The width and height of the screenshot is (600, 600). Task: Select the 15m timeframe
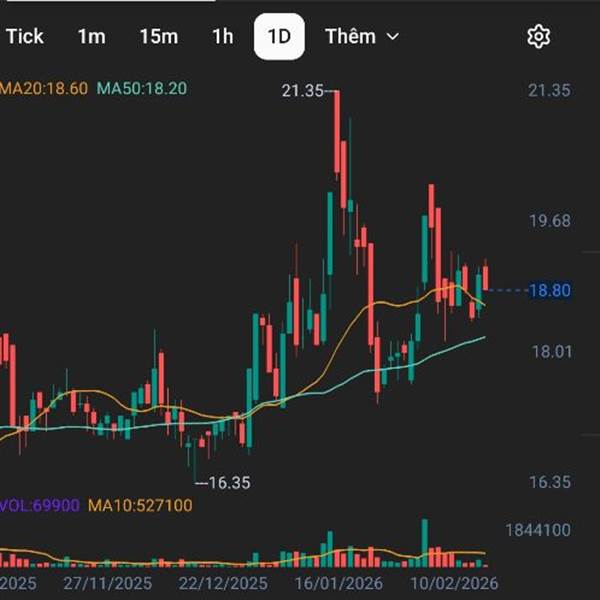(159, 37)
